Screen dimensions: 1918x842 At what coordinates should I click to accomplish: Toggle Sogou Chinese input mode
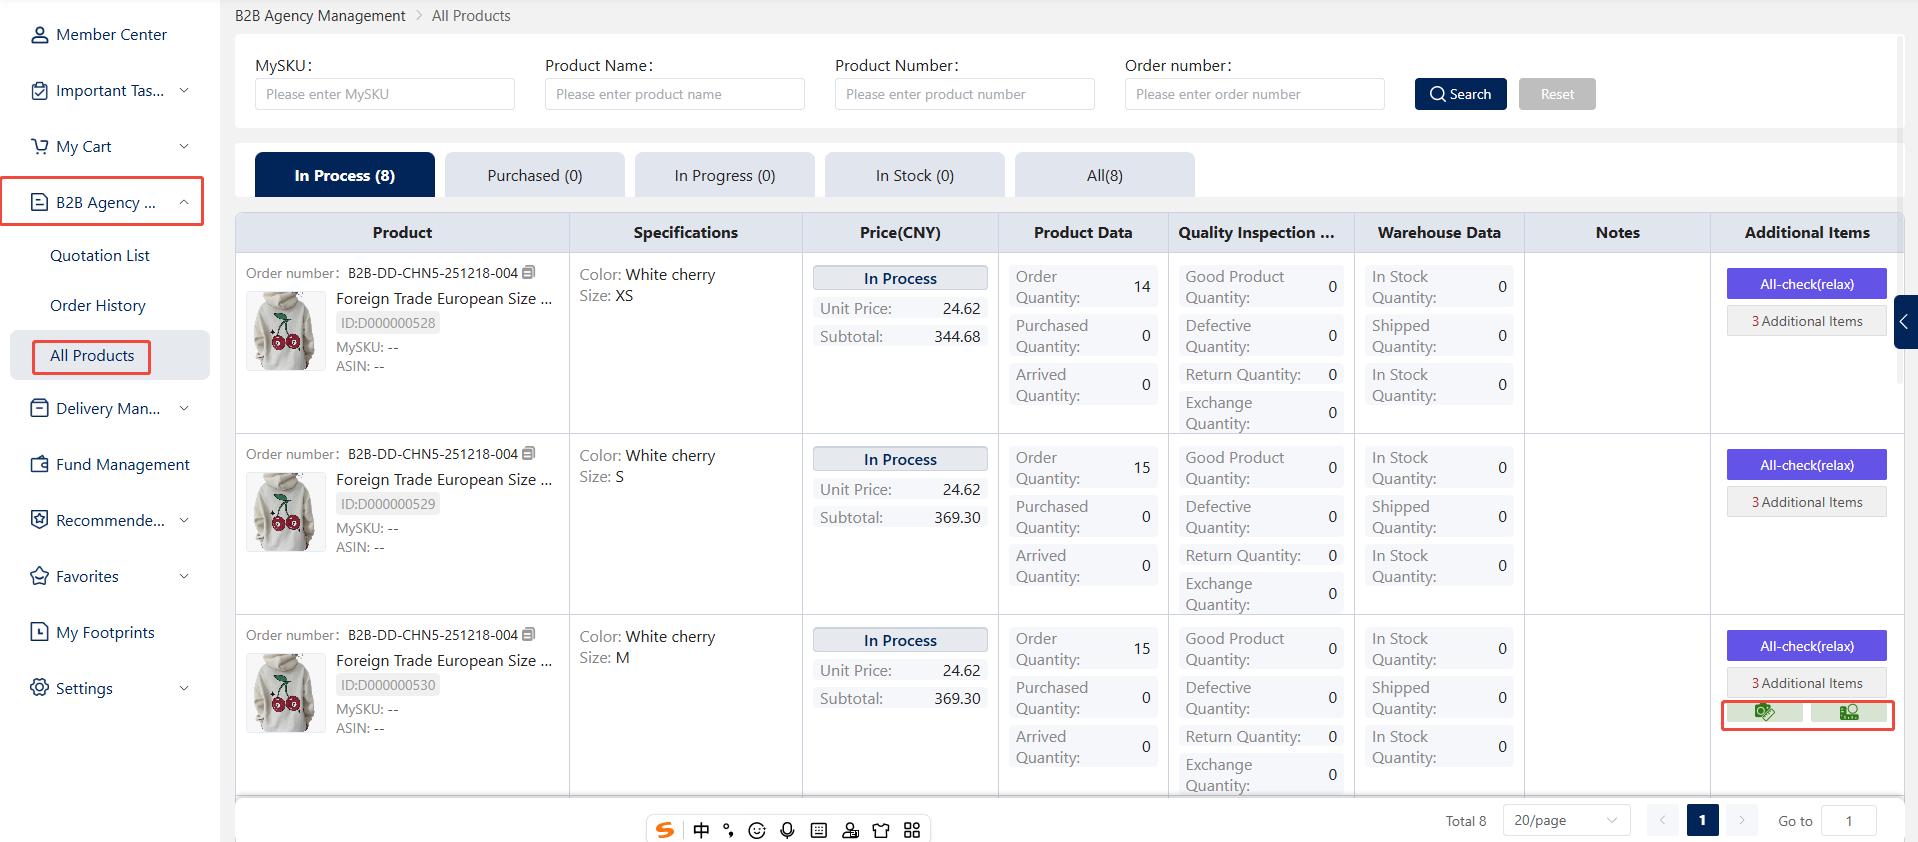(x=701, y=830)
